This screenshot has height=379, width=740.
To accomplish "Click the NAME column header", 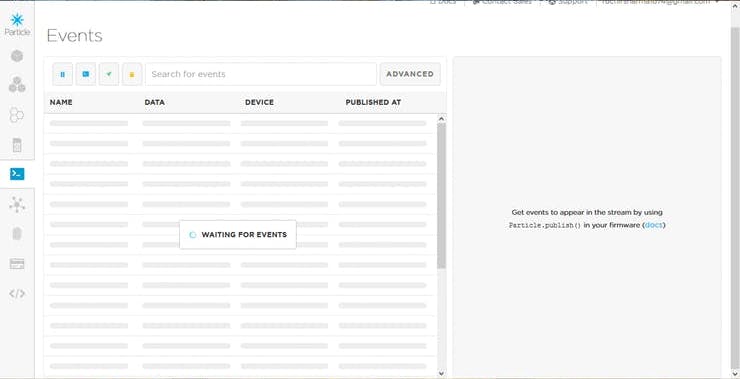I will (61, 102).
